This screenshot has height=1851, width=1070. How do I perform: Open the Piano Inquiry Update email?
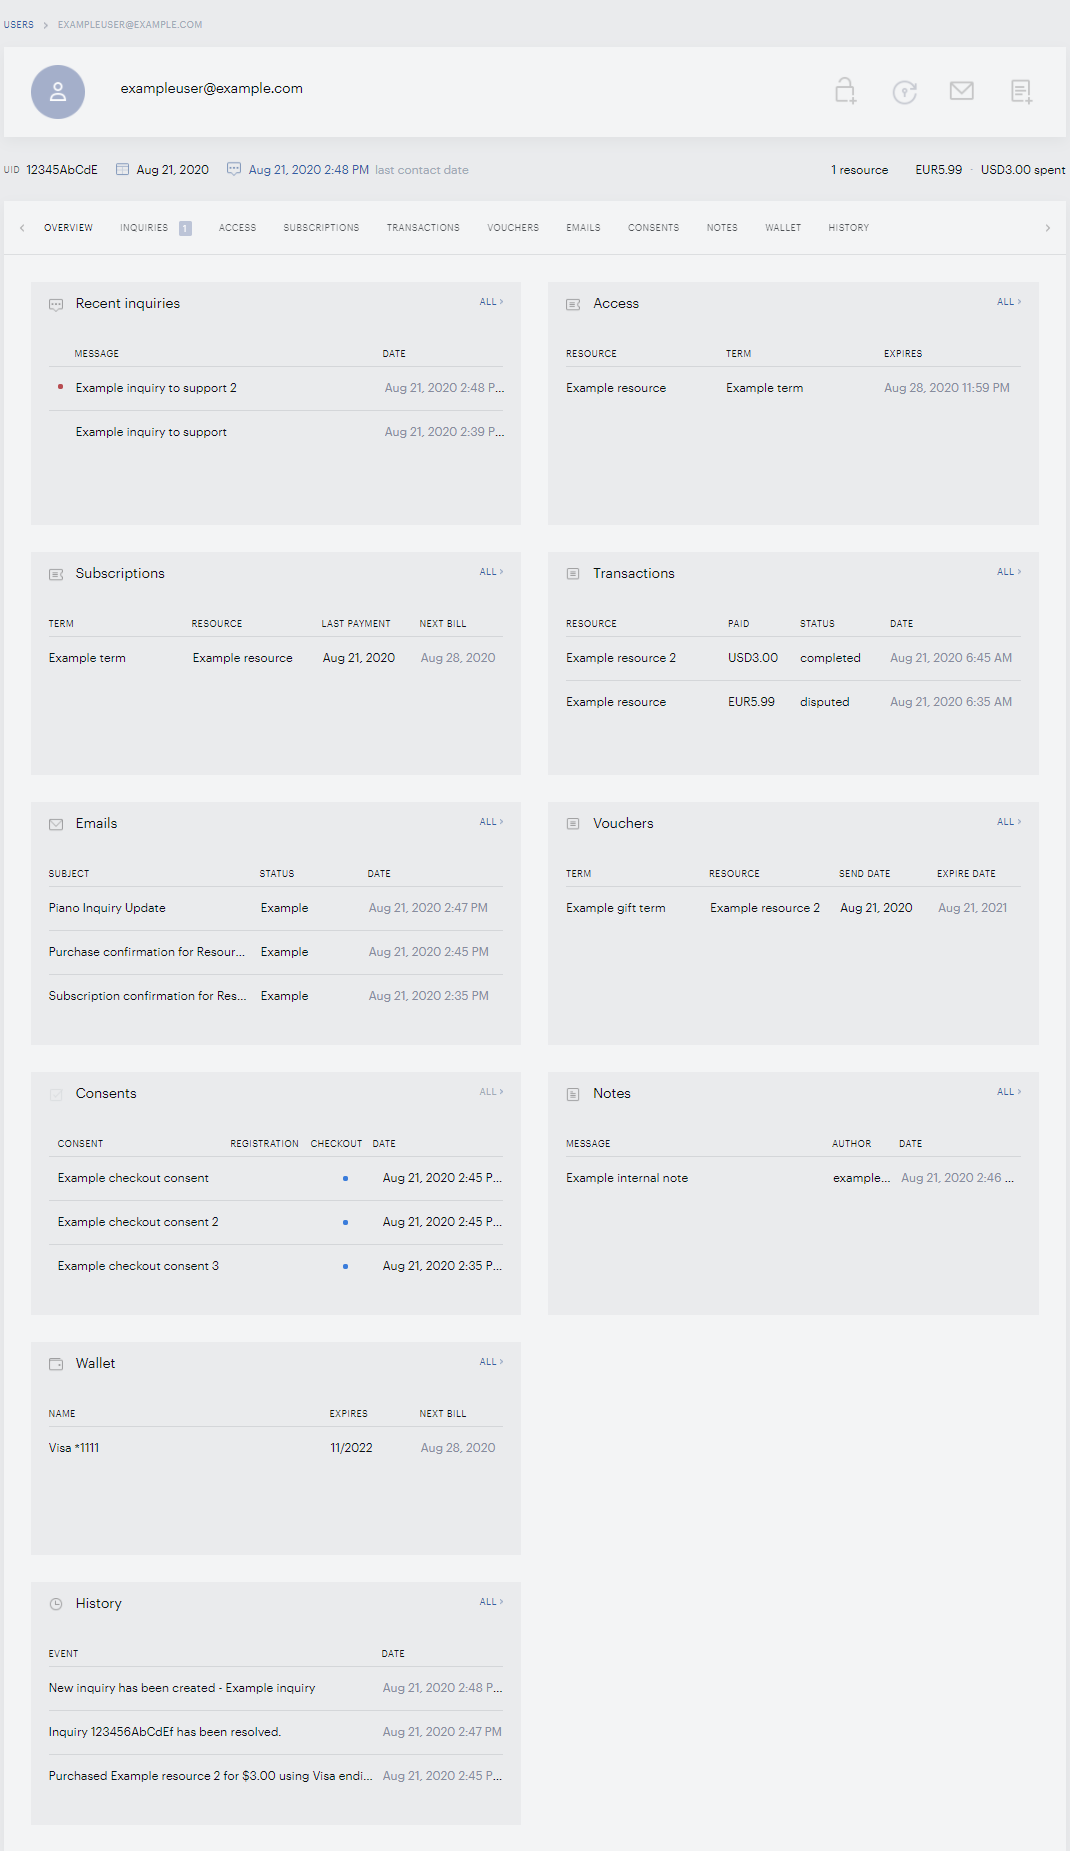(107, 908)
